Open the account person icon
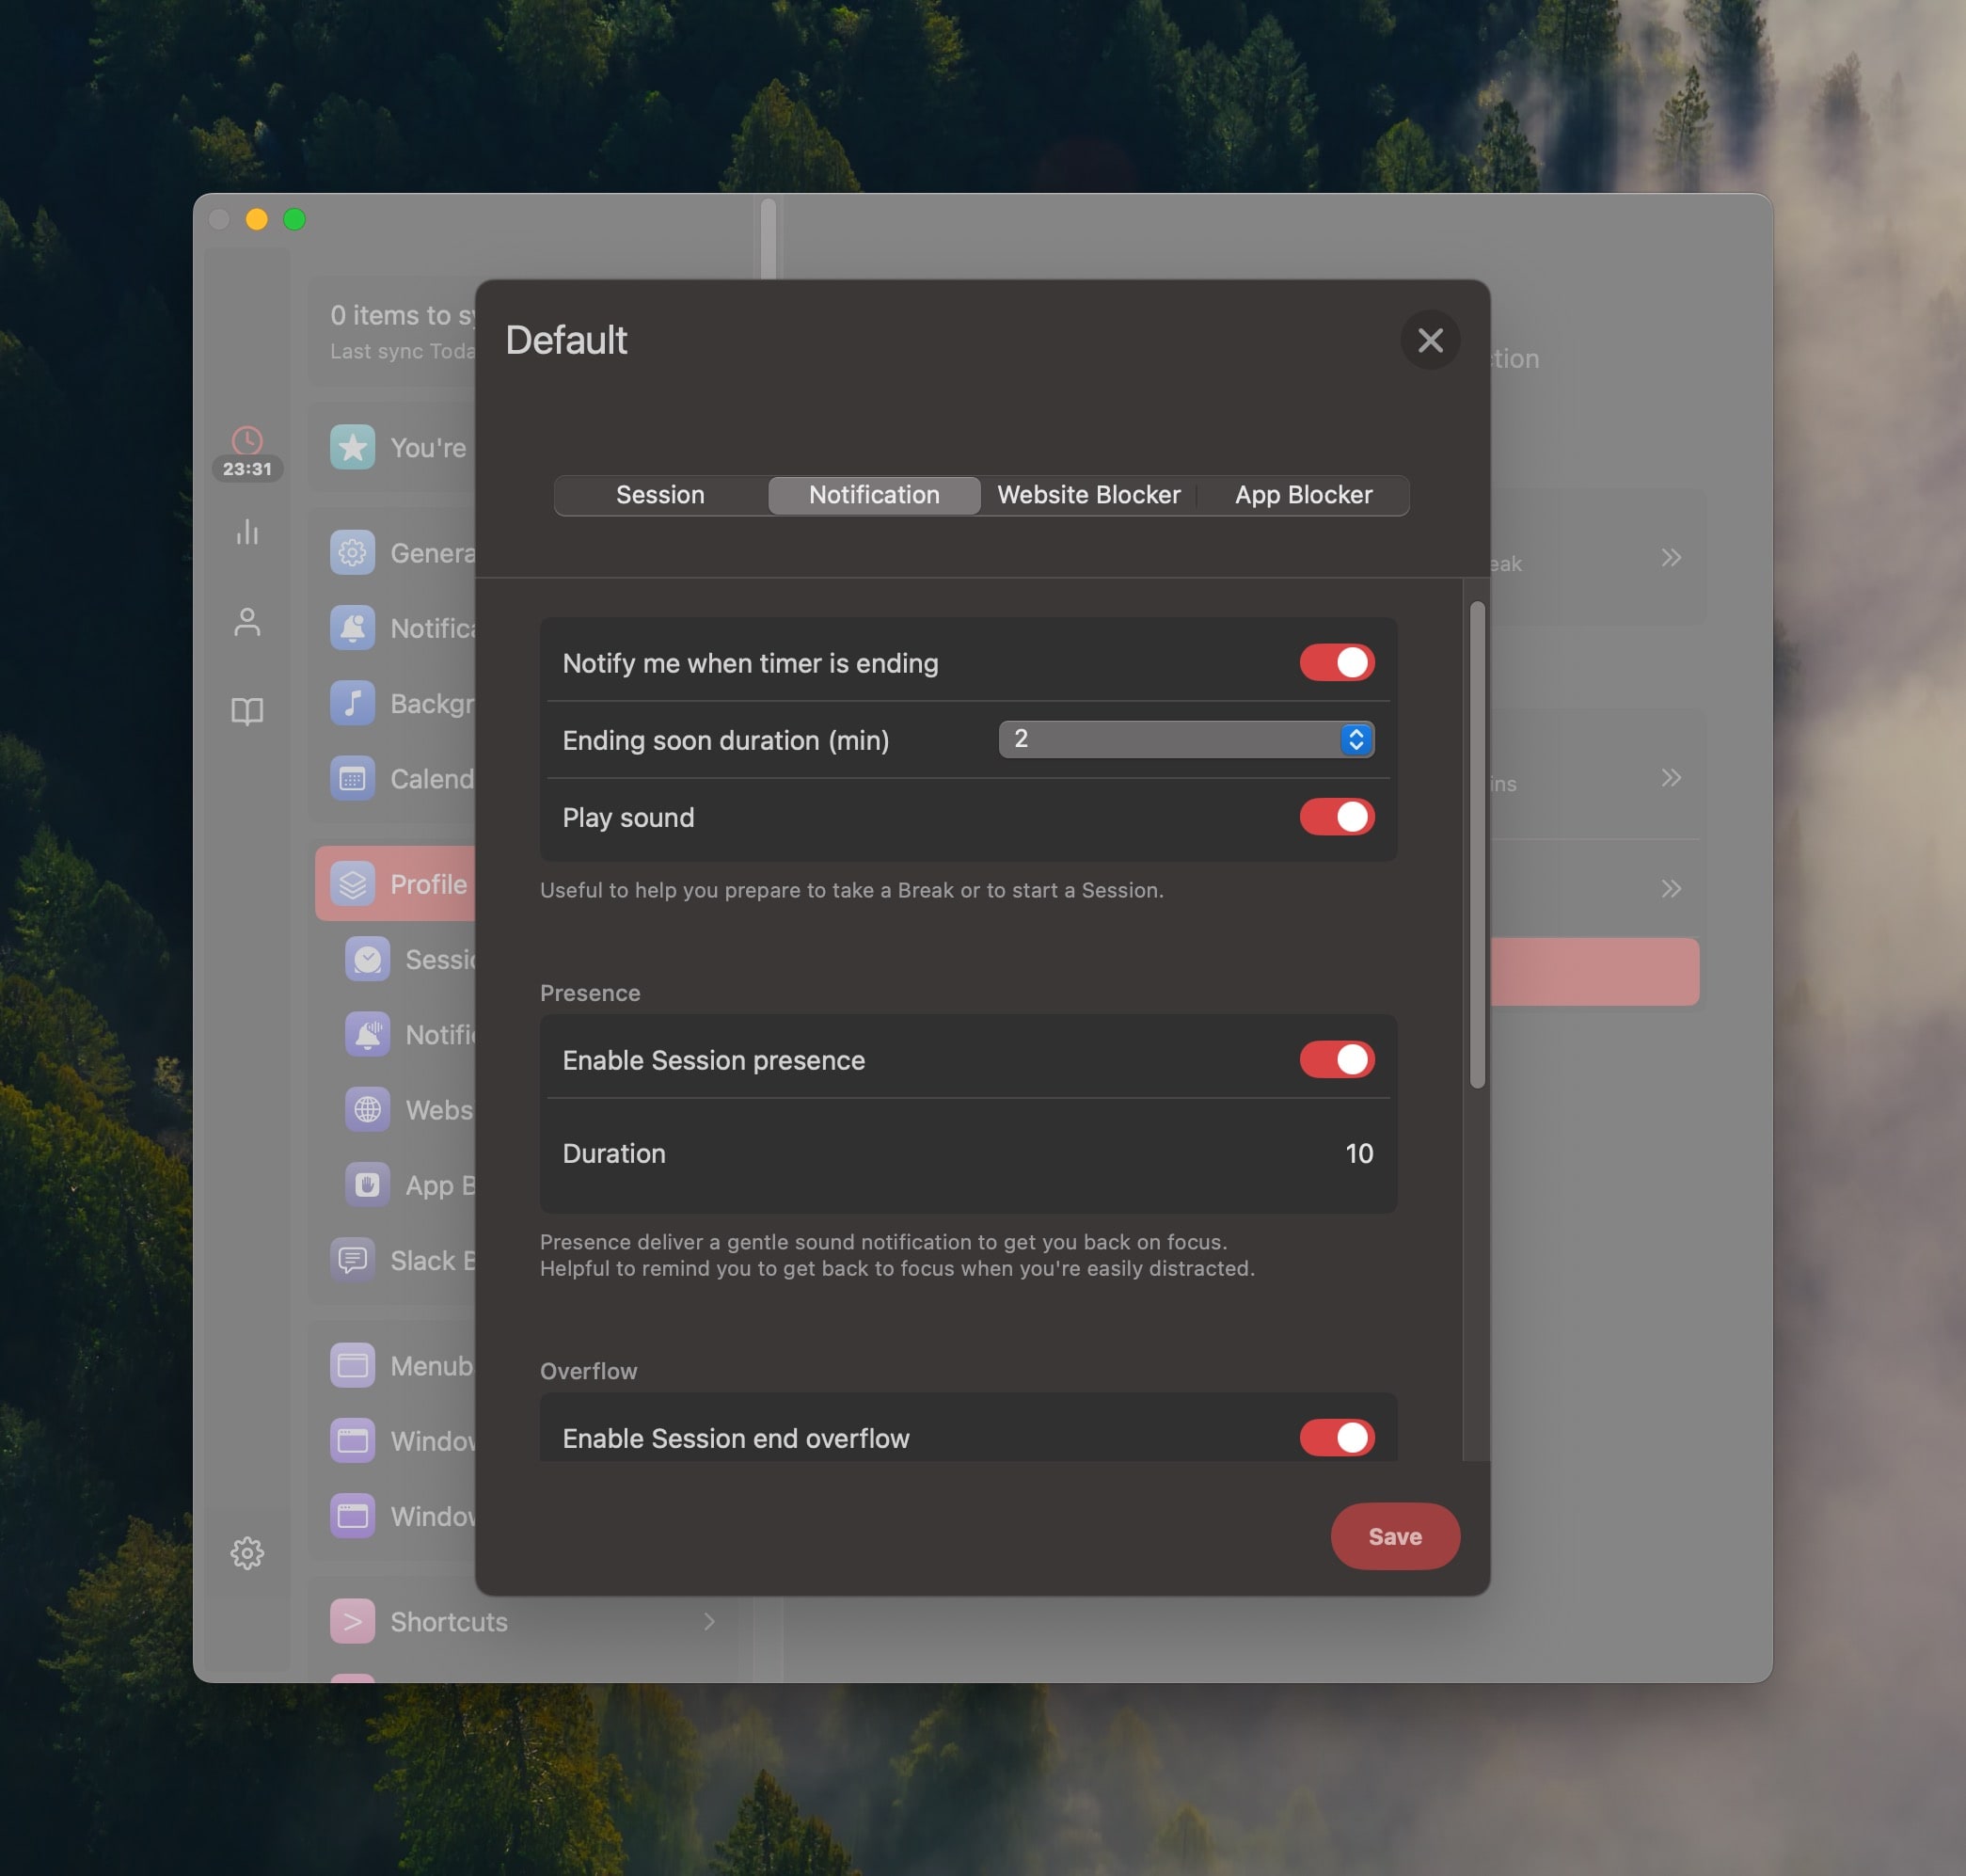1966x1876 pixels. click(x=247, y=622)
